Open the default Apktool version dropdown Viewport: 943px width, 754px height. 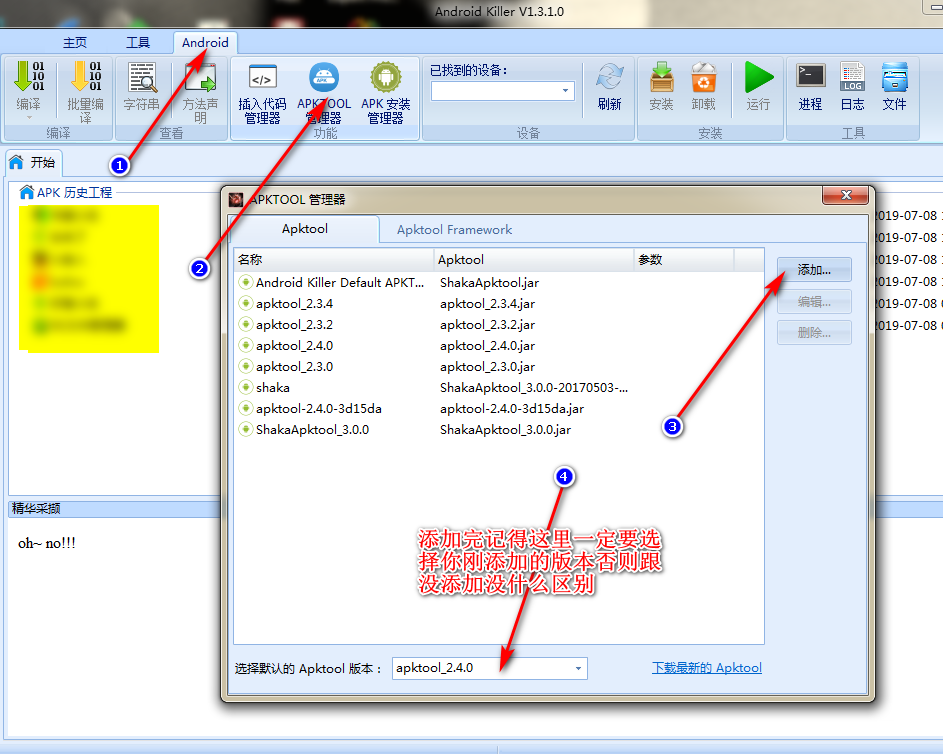(x=578, y=668)
